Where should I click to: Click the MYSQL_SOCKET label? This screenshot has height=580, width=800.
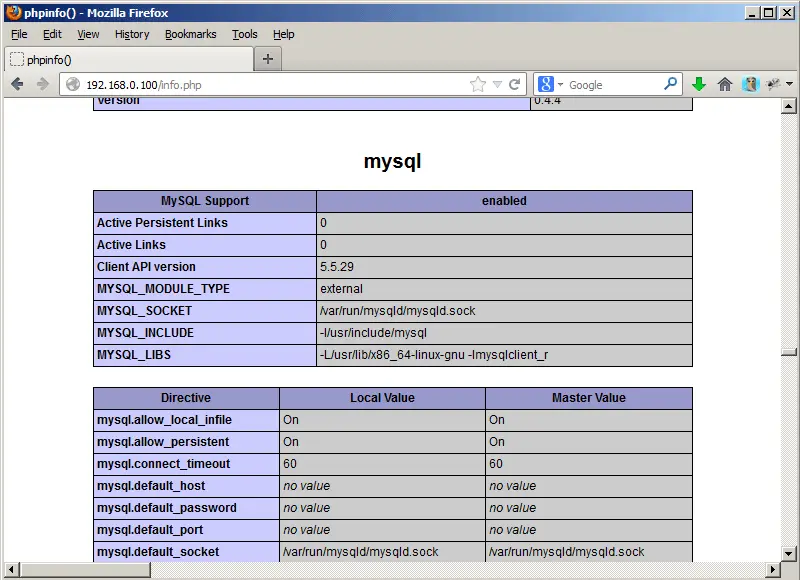144,311
